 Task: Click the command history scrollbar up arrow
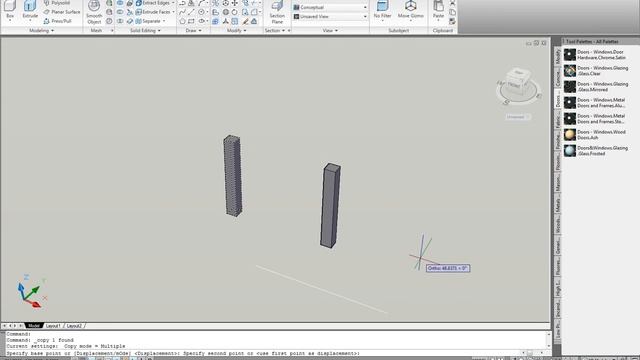(x=548, y=335)
